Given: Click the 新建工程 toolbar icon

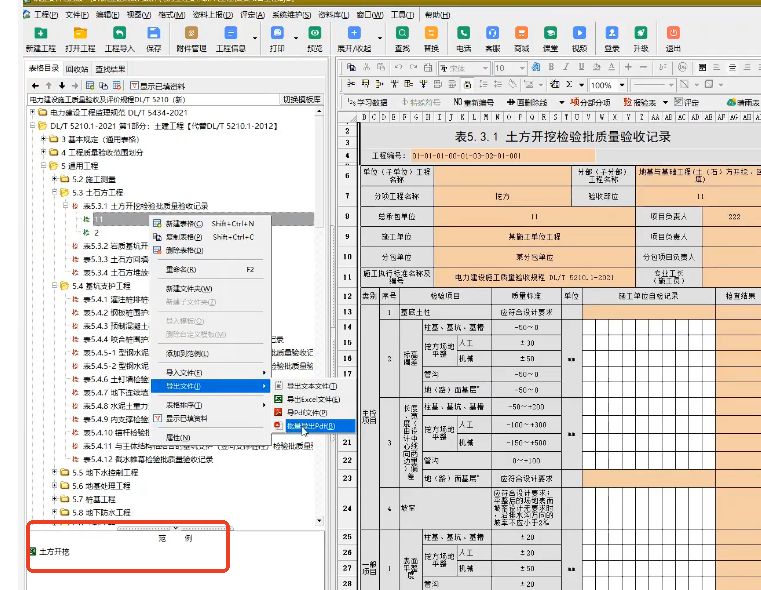Looking at the screenshot, I should tap(40, 33).
